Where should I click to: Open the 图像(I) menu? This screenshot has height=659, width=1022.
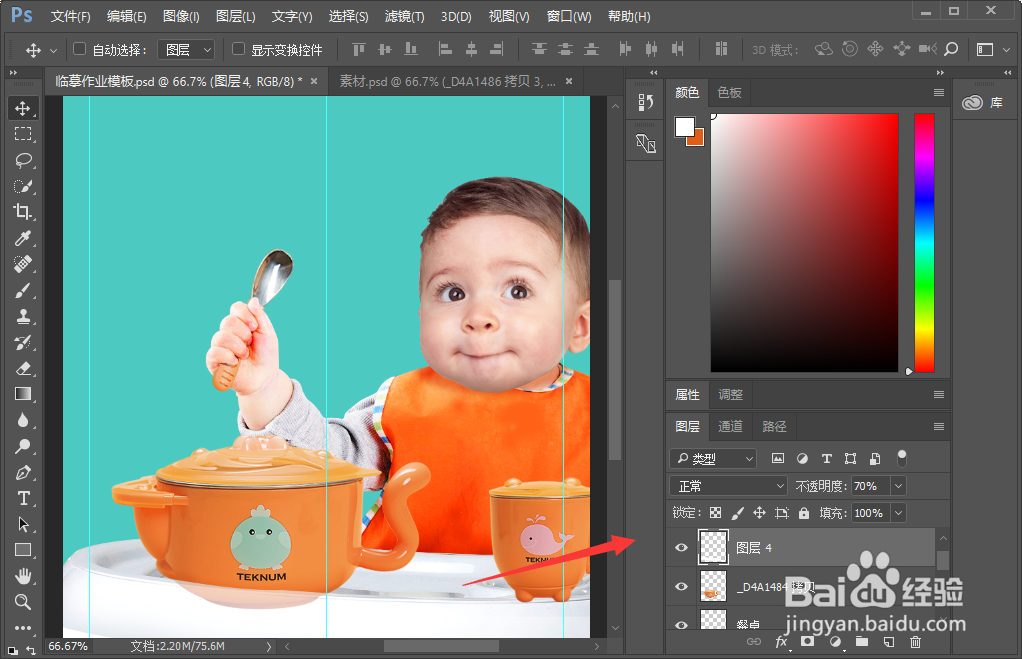tap(181, 16)
